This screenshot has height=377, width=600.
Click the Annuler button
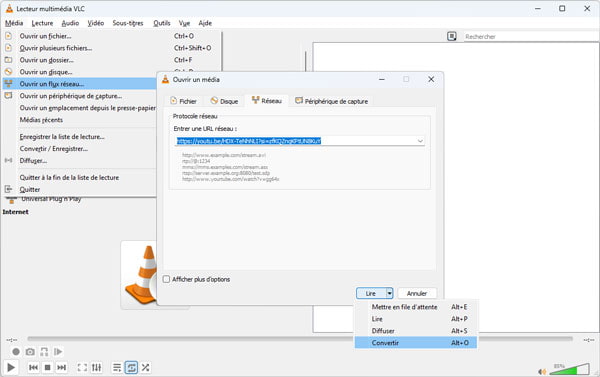click(x=417, y=293)
